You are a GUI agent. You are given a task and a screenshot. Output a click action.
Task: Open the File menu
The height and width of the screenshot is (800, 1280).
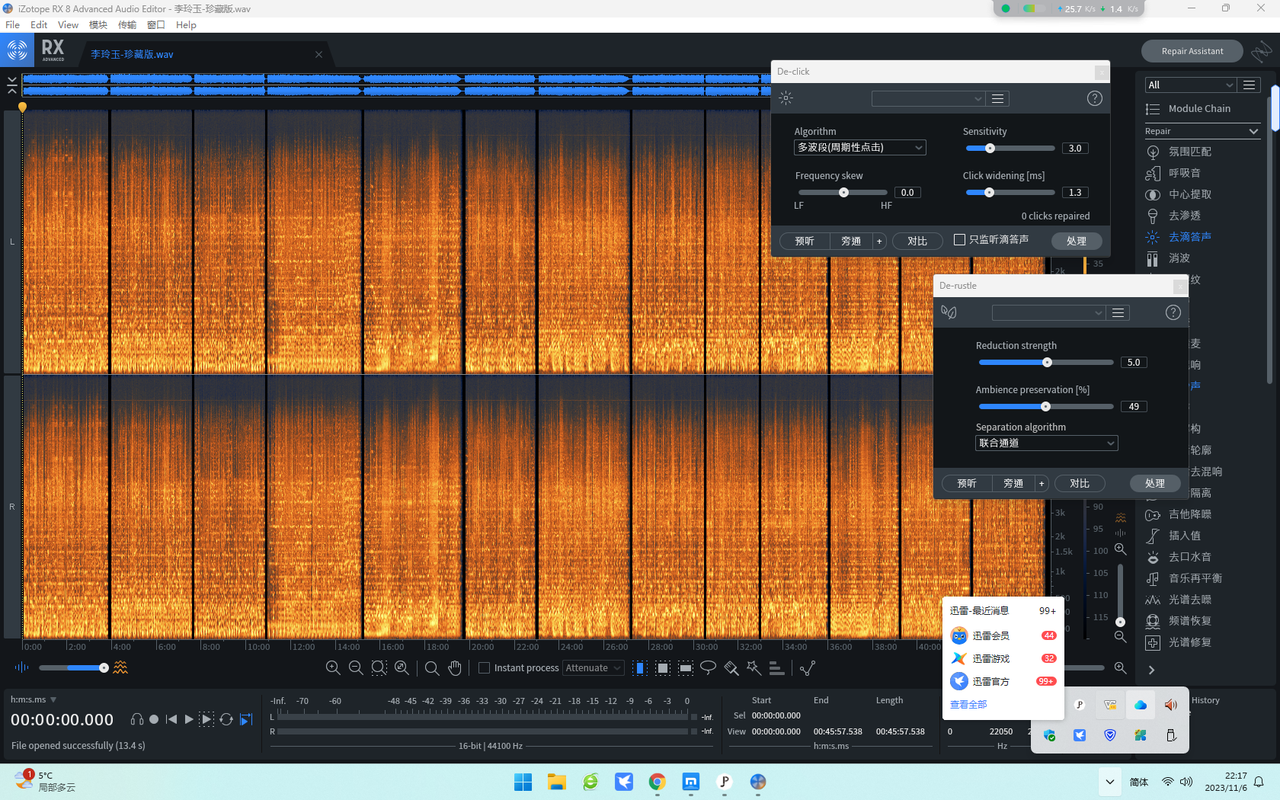click(x=12, y=24)
